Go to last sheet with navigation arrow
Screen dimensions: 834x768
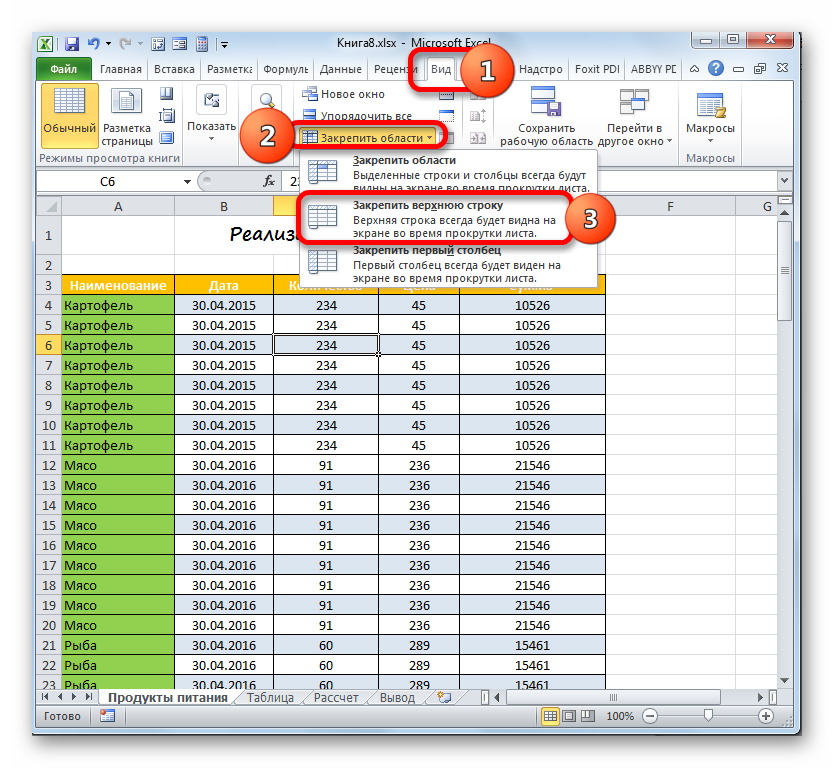tap(89, 697)
